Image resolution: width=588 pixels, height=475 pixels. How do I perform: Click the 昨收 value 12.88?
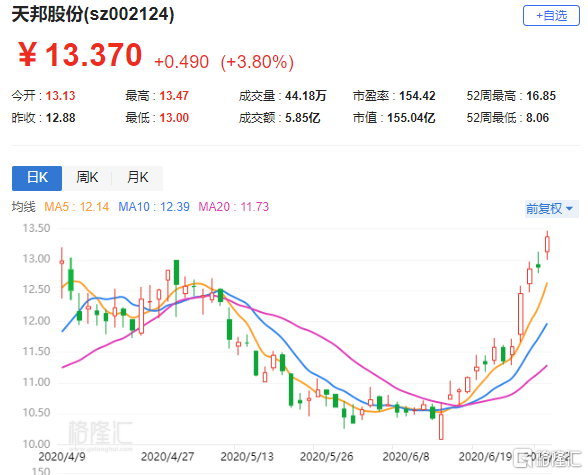(60, 118)
